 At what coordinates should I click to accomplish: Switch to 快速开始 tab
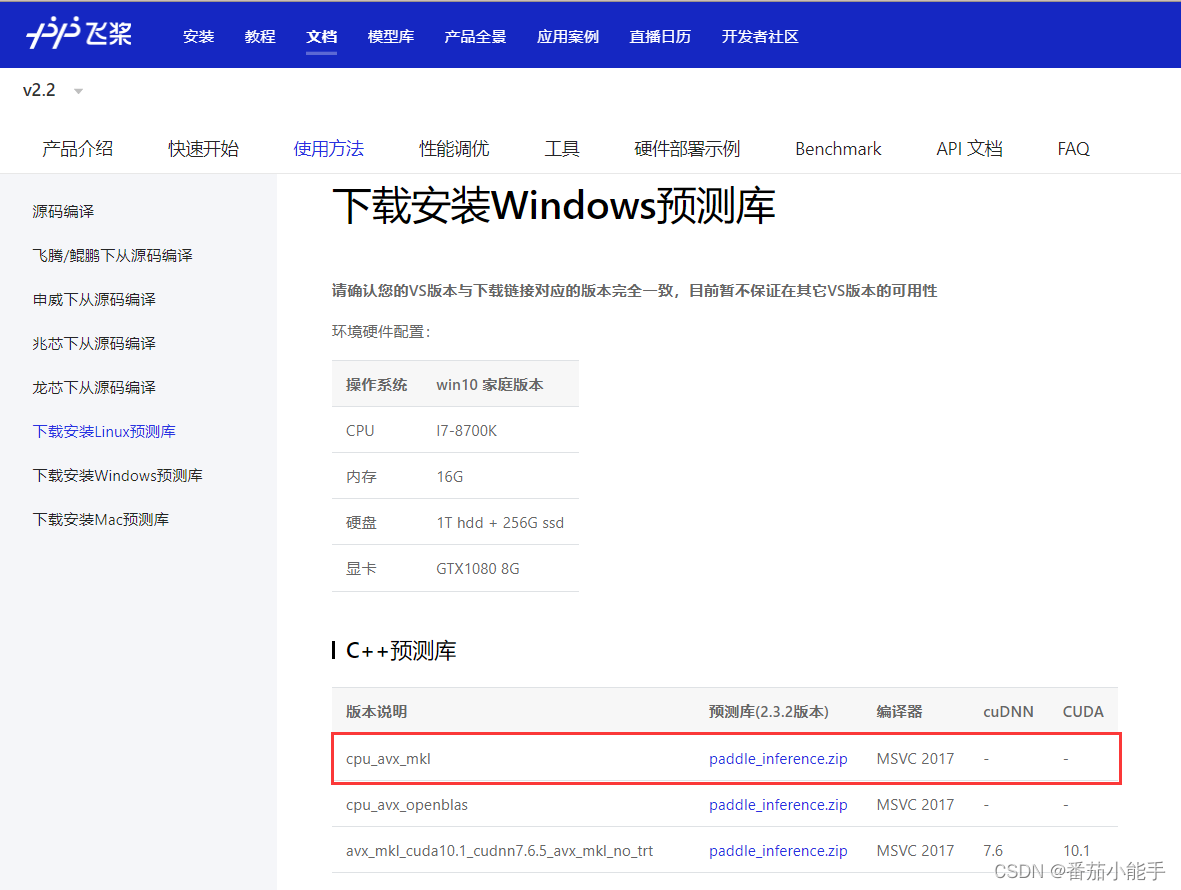click(203, 148)
